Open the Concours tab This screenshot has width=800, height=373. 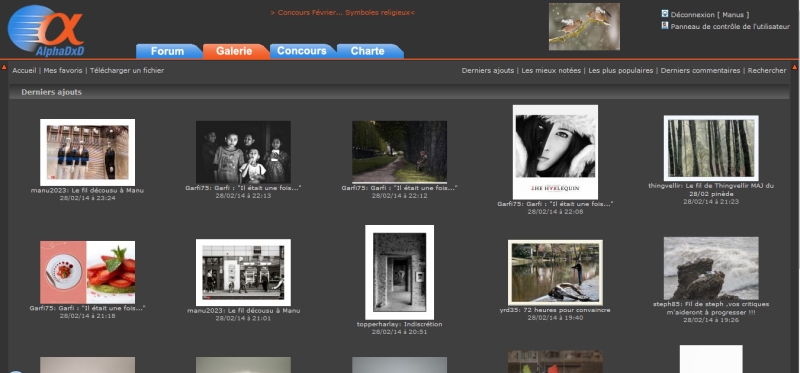(303, 51)
